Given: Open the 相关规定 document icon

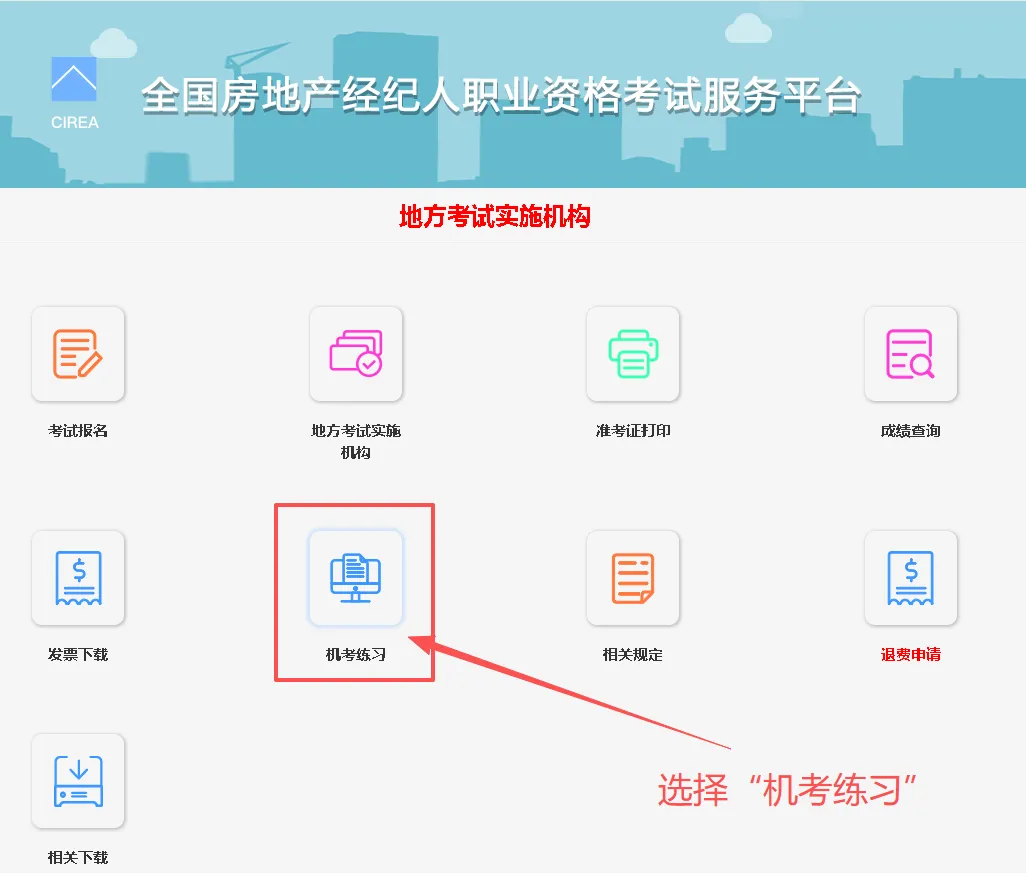Looking at the screenshot, I should (x=633, y=577).
